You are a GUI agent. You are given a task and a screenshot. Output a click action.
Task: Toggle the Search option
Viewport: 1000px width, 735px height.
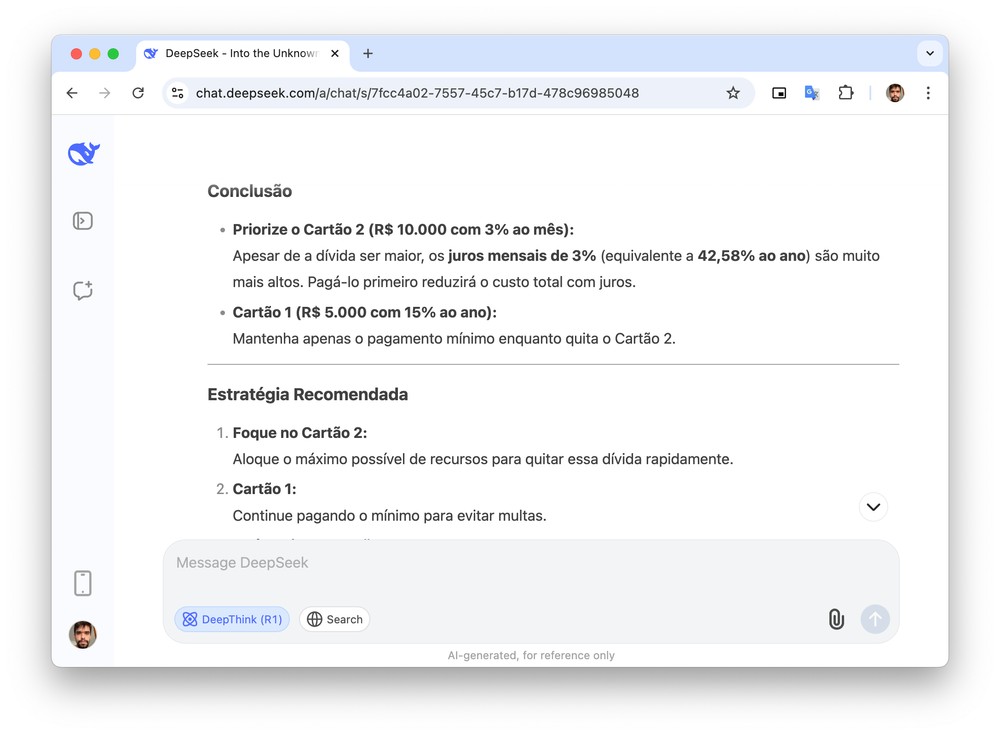(335, 619)
